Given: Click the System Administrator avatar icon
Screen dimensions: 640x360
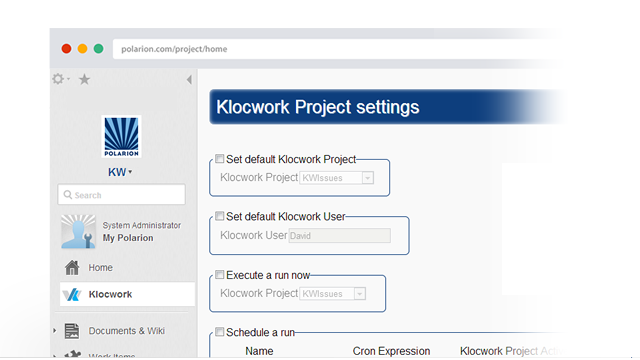Looking at the screenshot, I should [78, 231].
